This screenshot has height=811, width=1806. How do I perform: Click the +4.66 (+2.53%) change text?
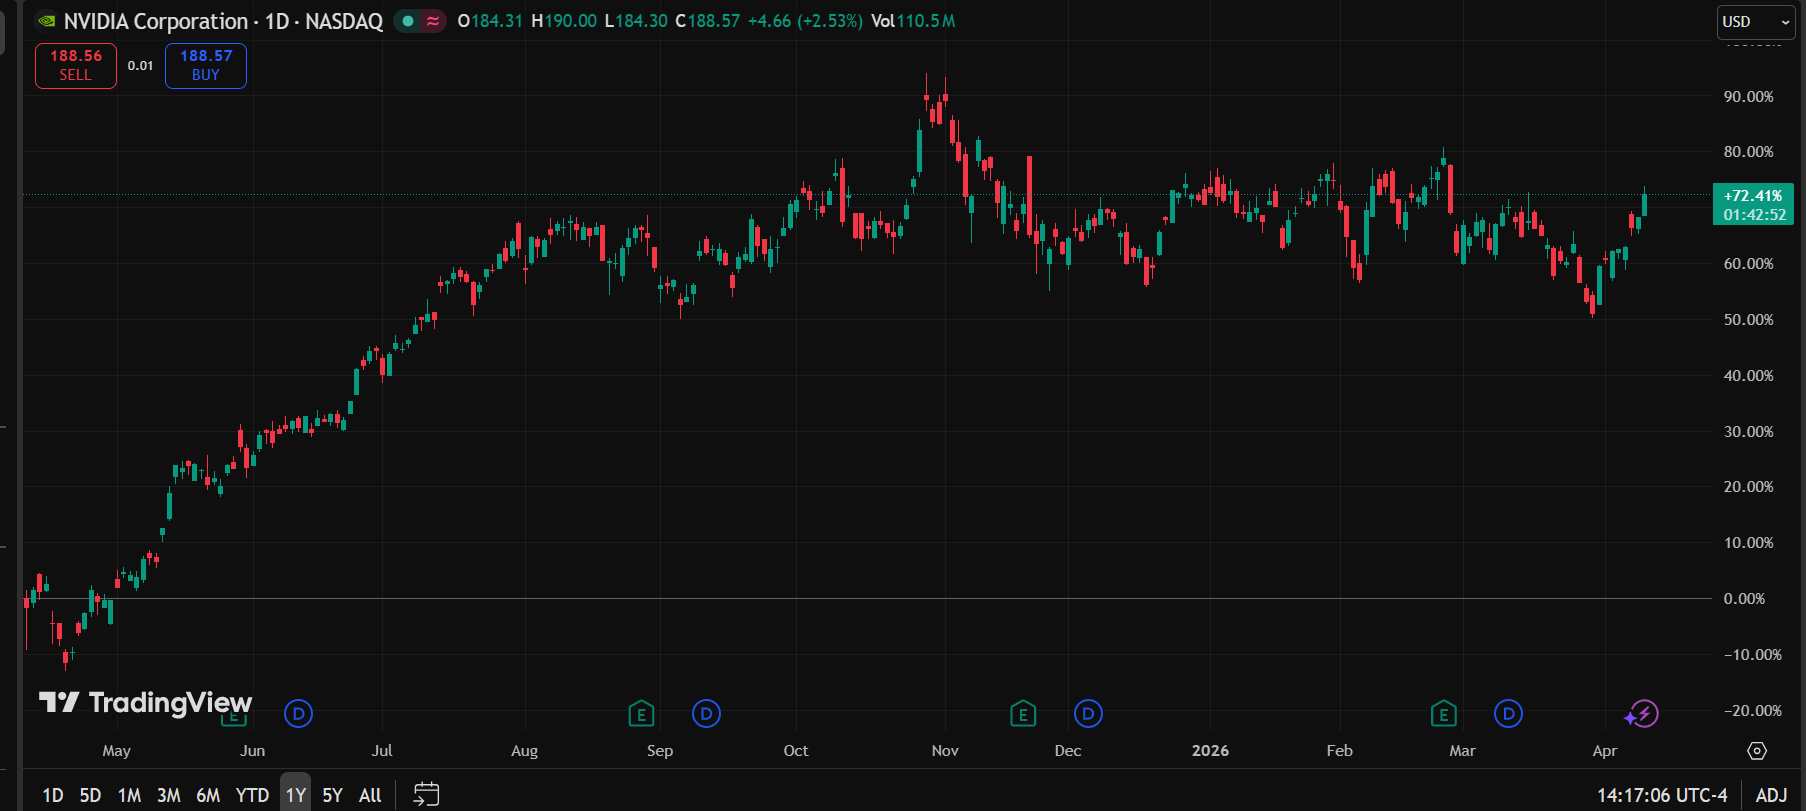point(805,21)
